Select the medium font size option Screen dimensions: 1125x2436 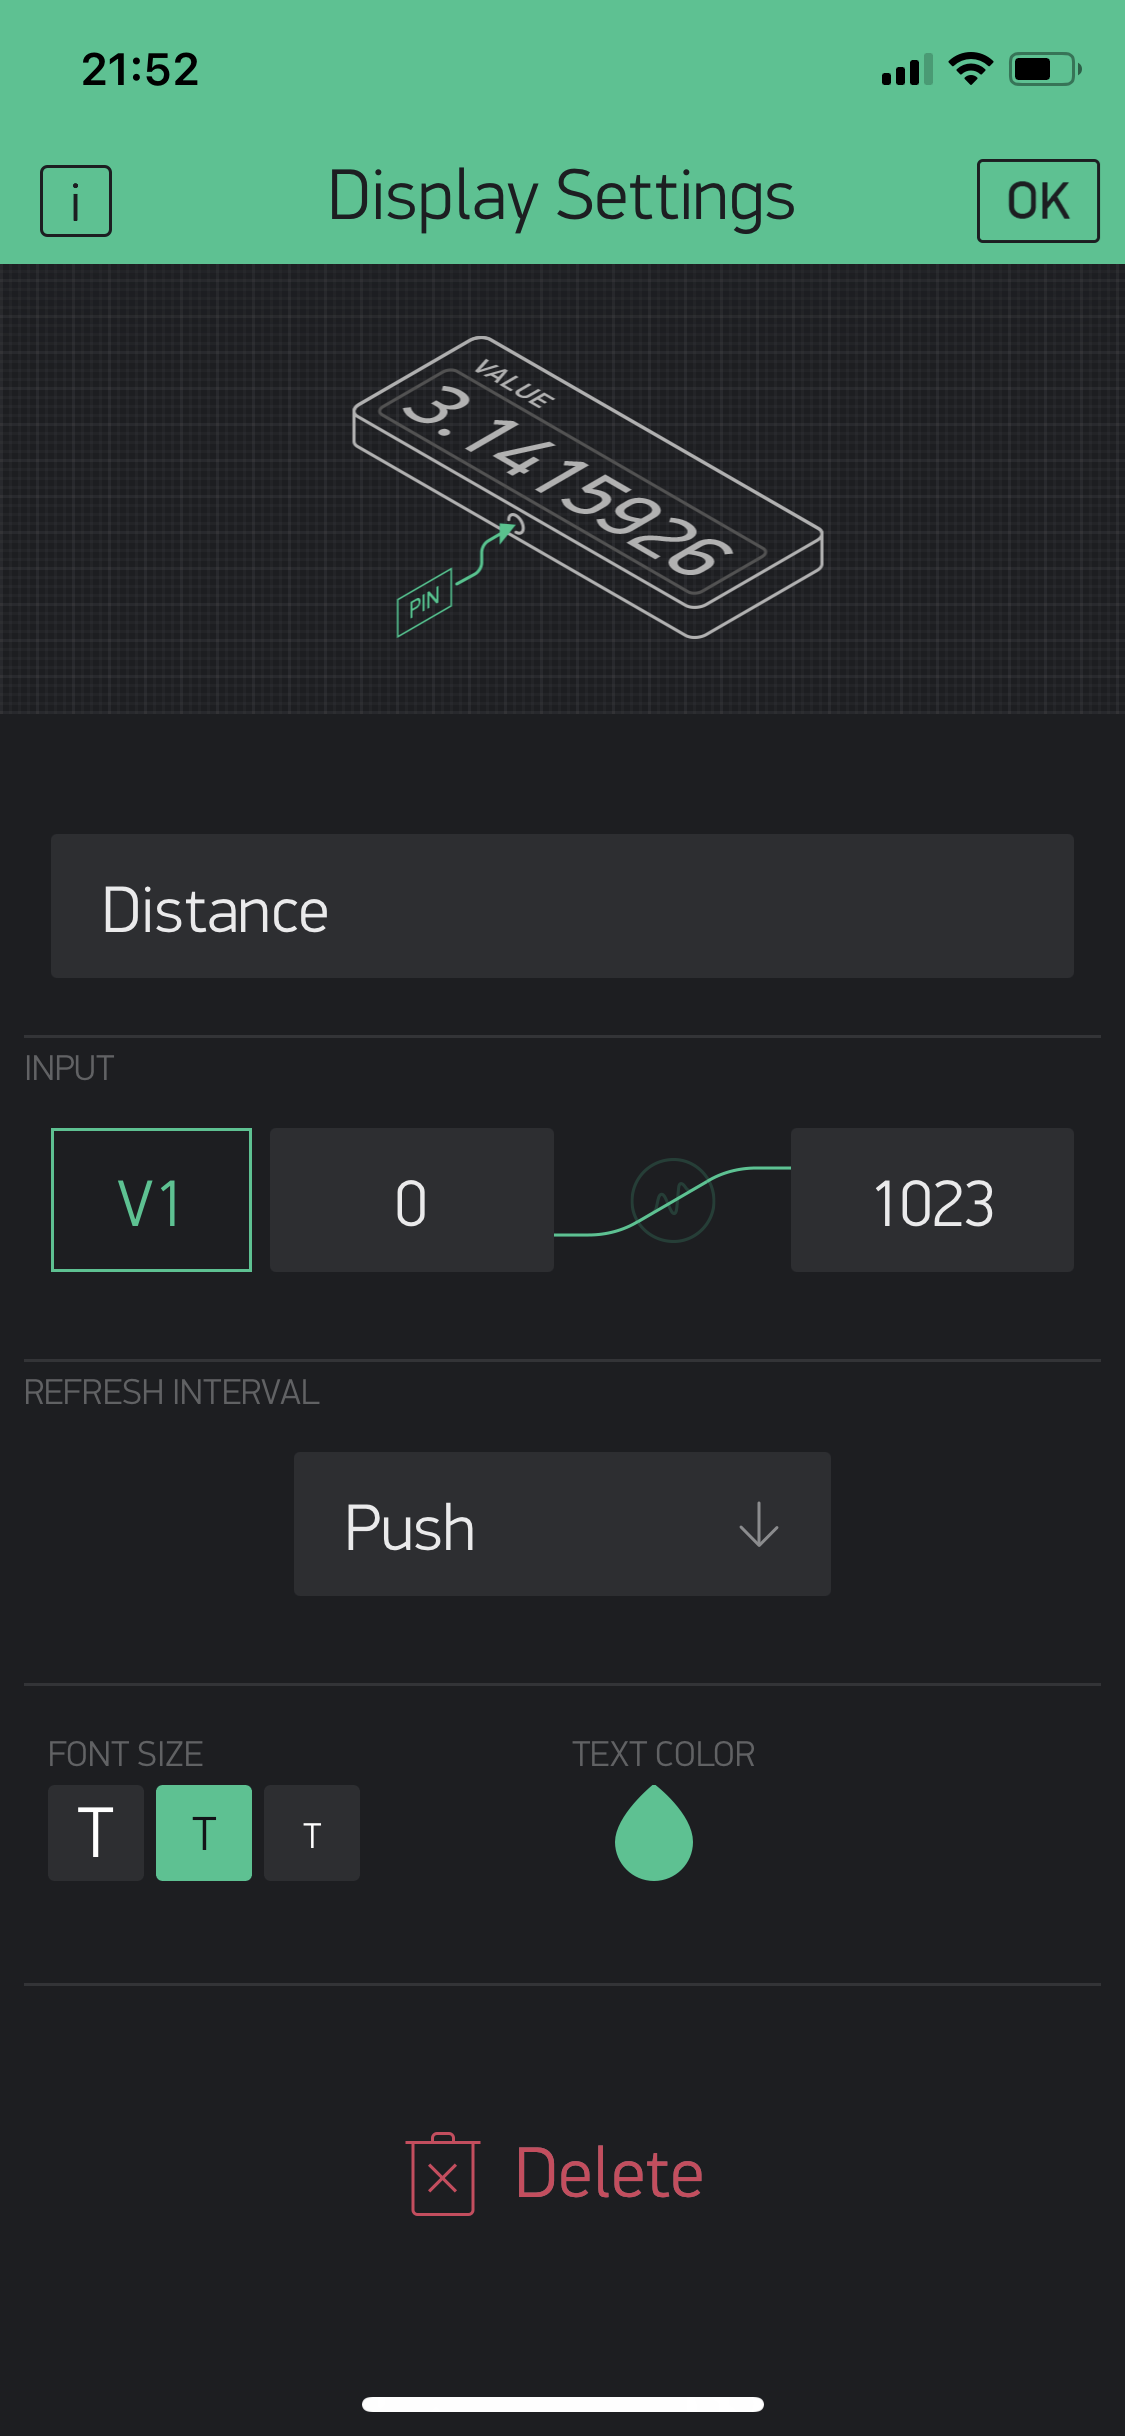pos(204,1833)
